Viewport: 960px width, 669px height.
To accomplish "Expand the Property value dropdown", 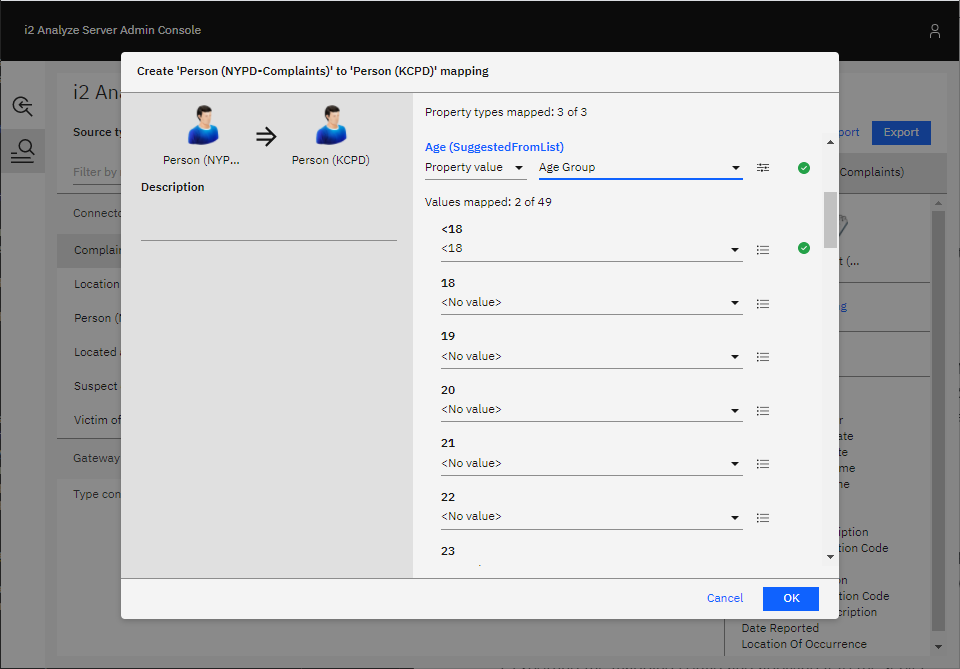I will pos(475,168).
